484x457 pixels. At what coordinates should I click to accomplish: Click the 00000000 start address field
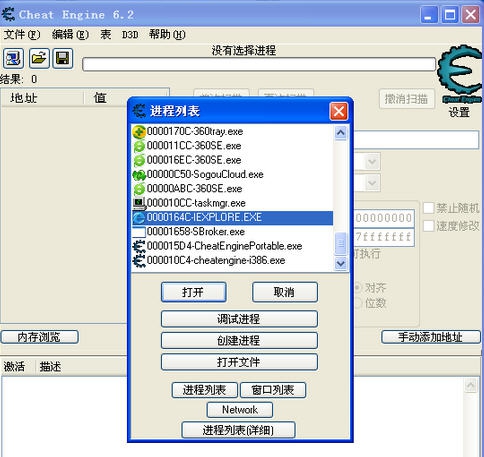click(384, 218)
